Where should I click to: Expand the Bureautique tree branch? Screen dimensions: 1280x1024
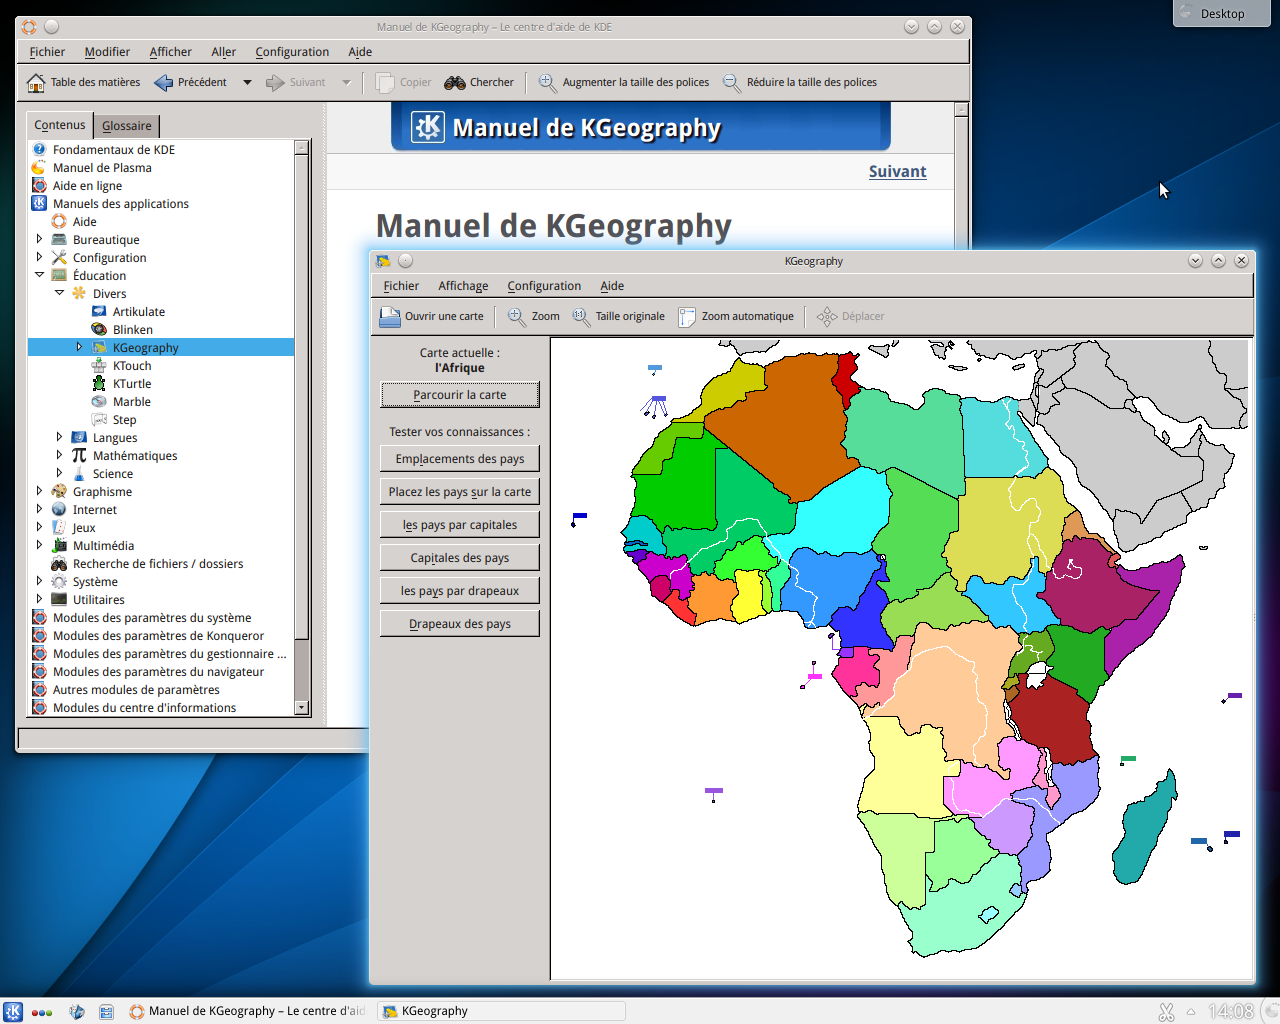(x=39, y=239)
